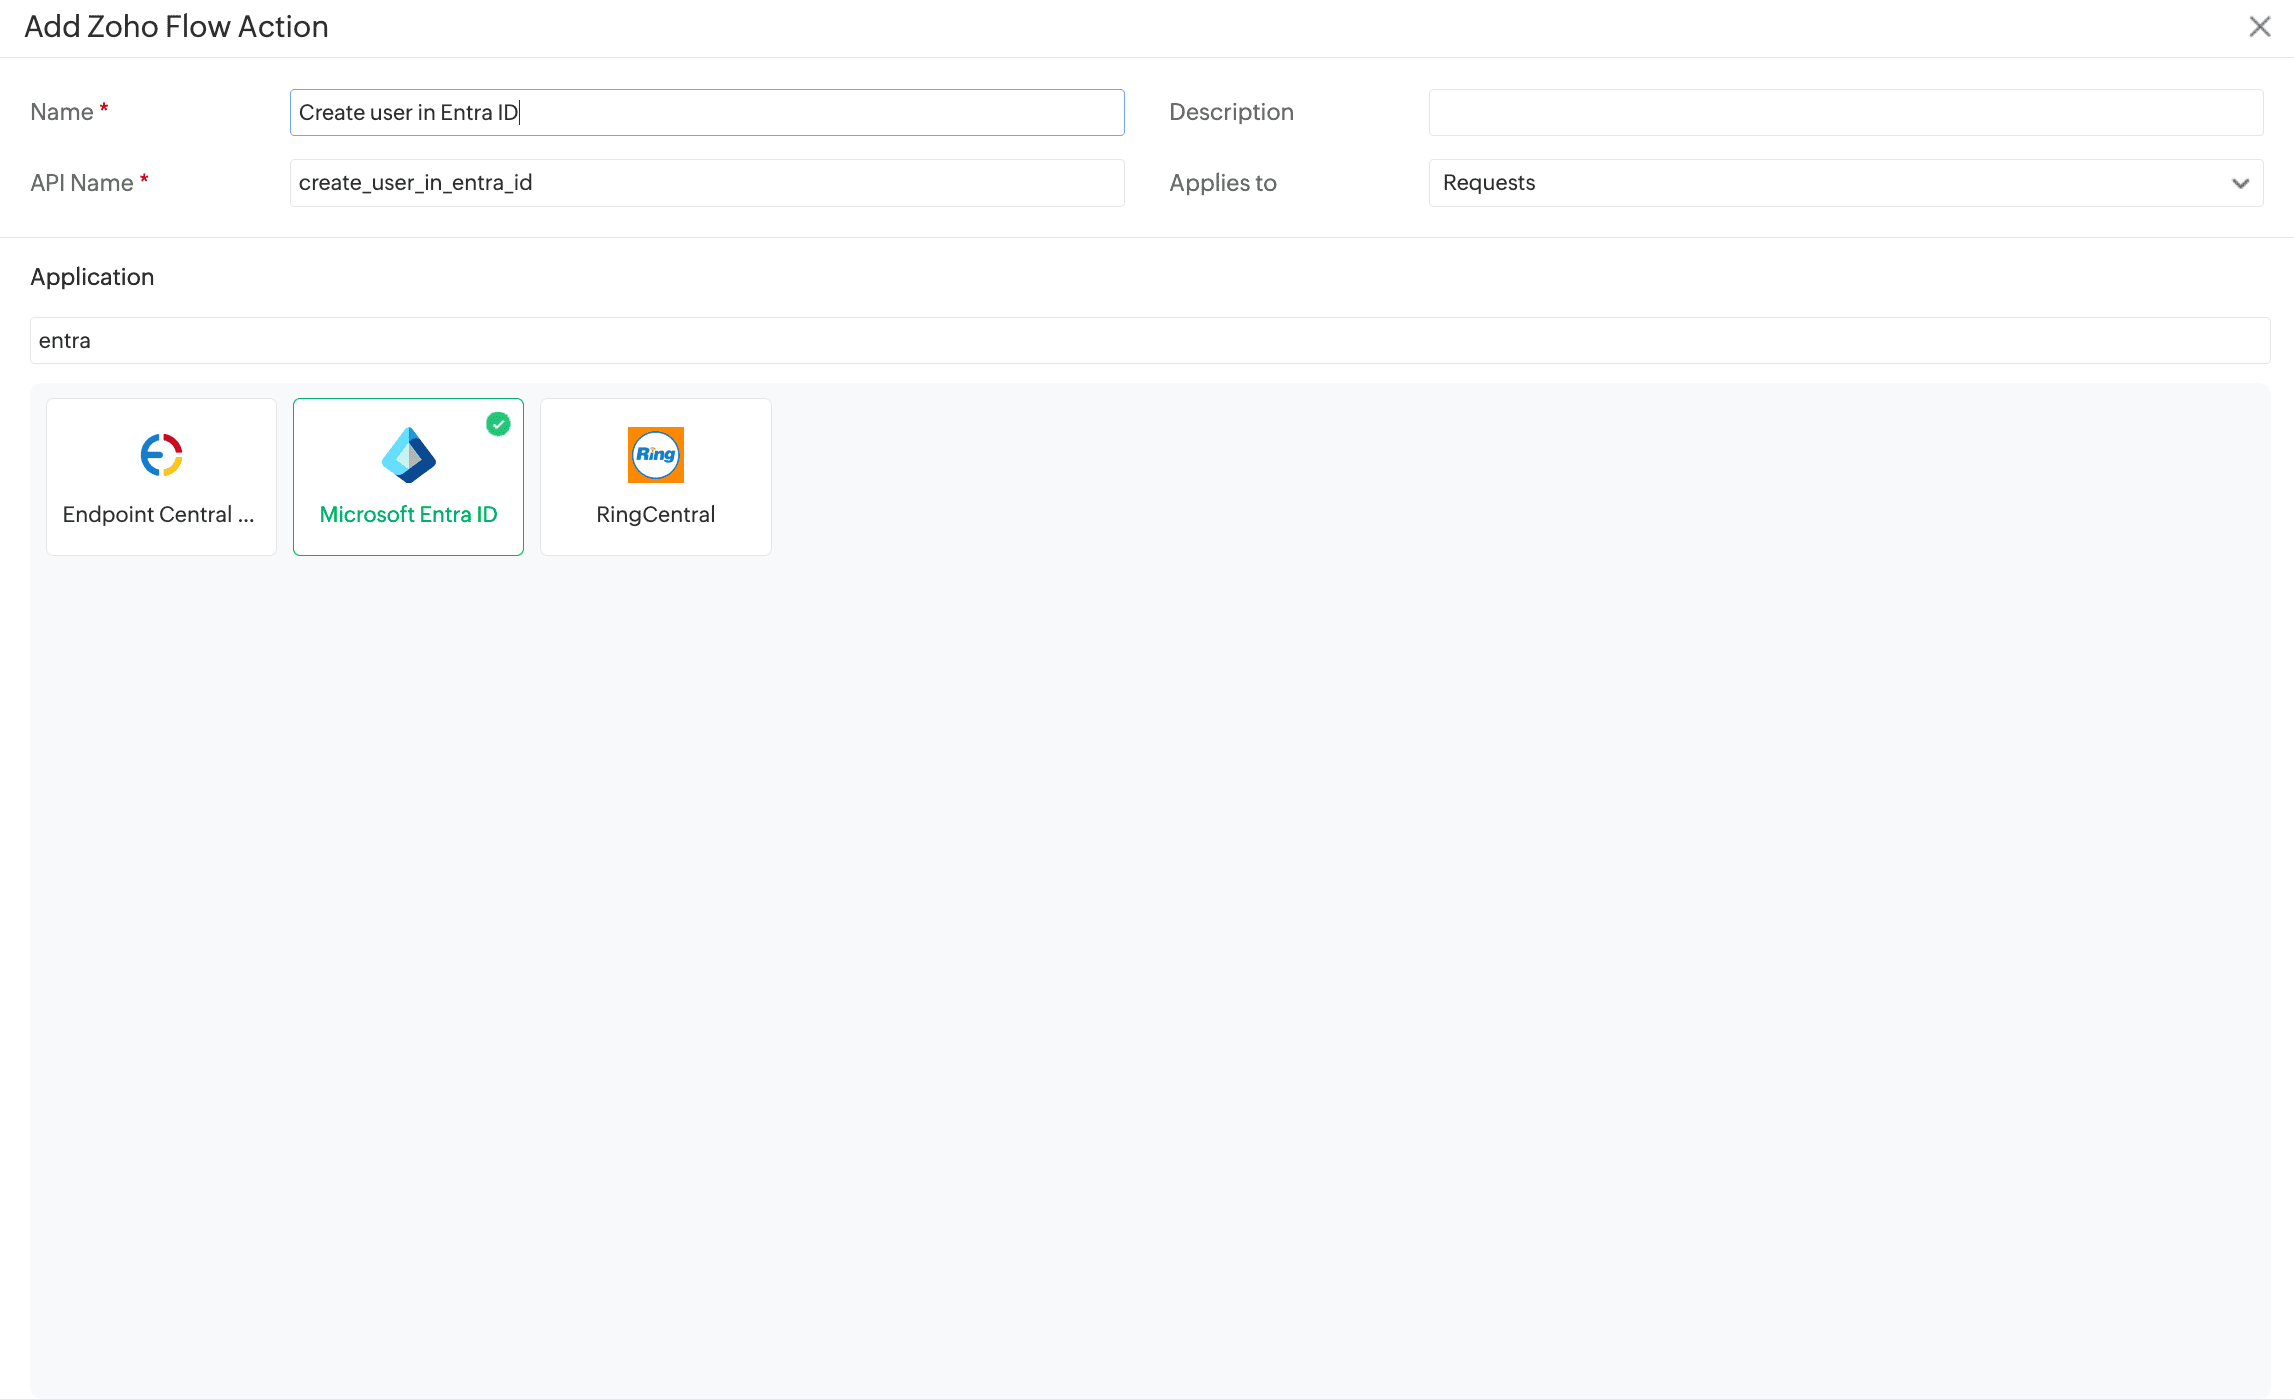Close the Add Zoho Flow Action dialog
Viewport: 2294px width, 1400px height.
pos(2259,27)
